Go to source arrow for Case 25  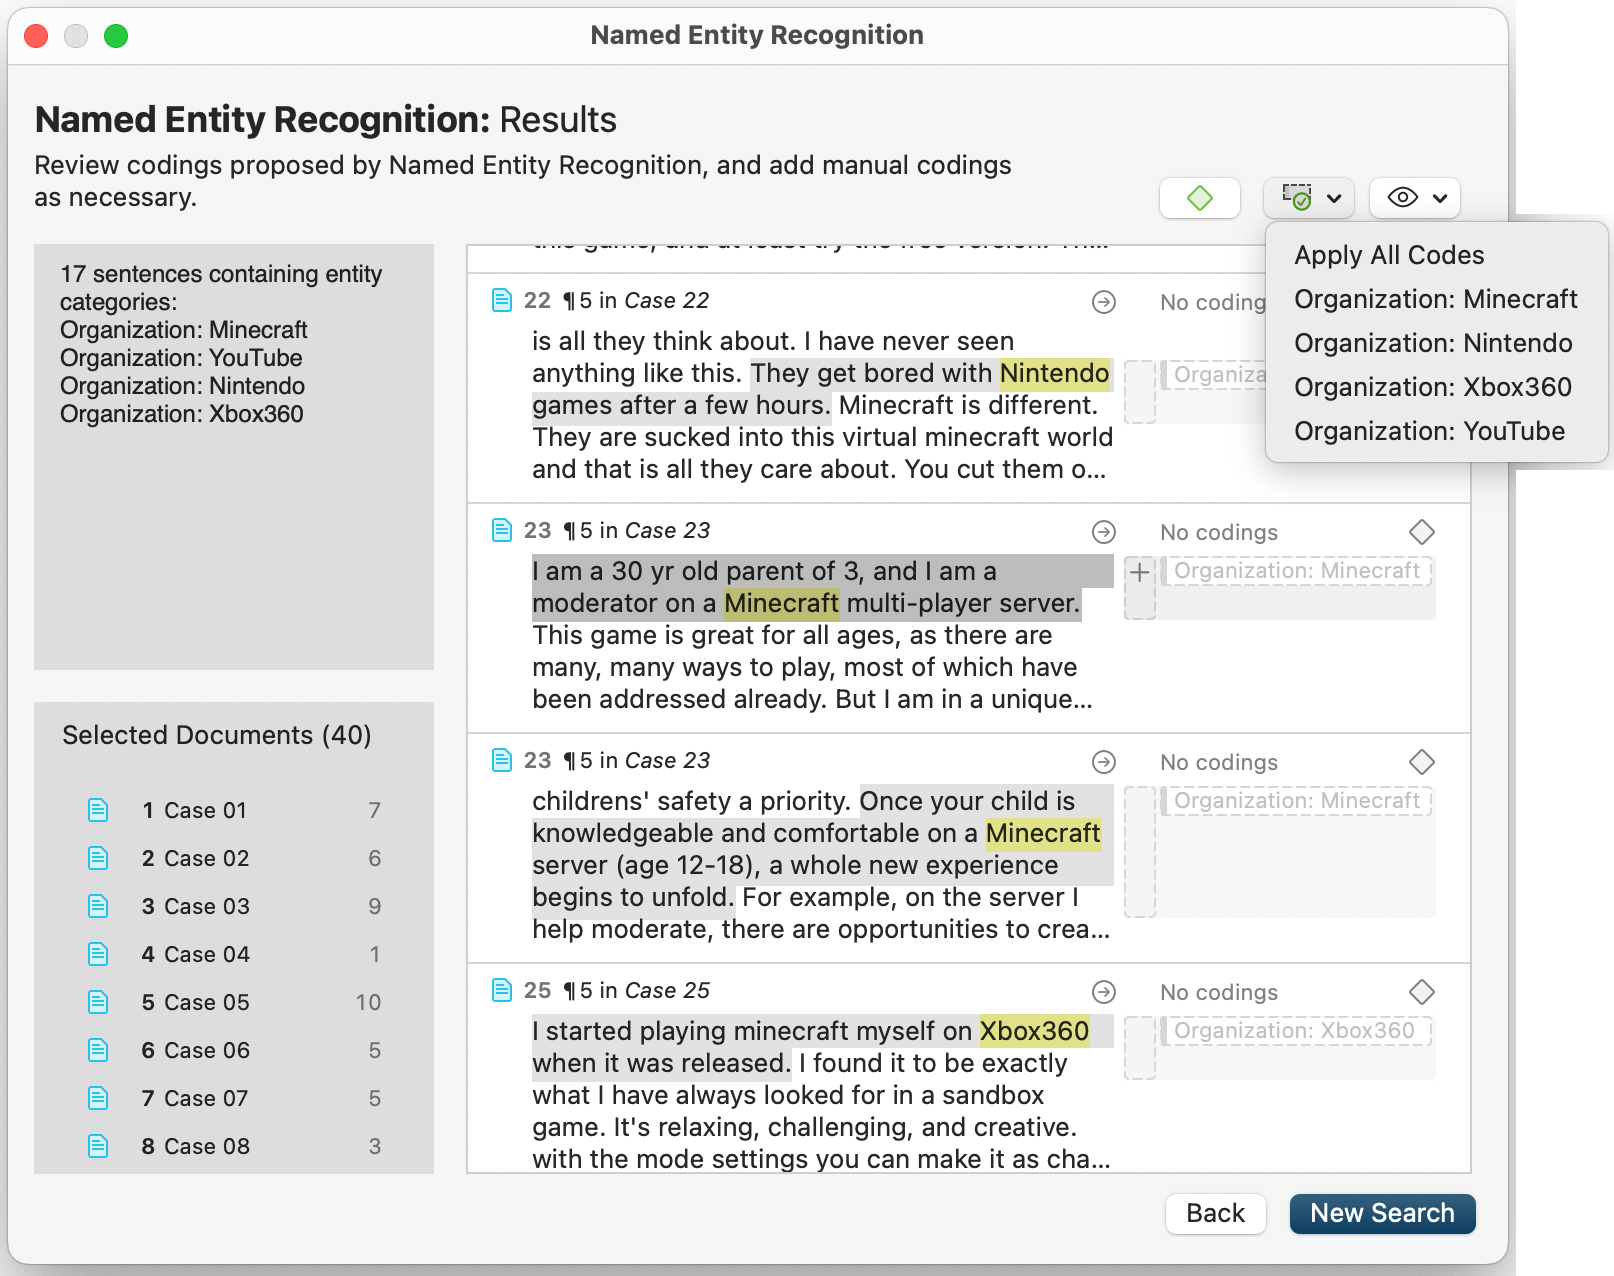pyautogui.click(x=1103, y=992)
